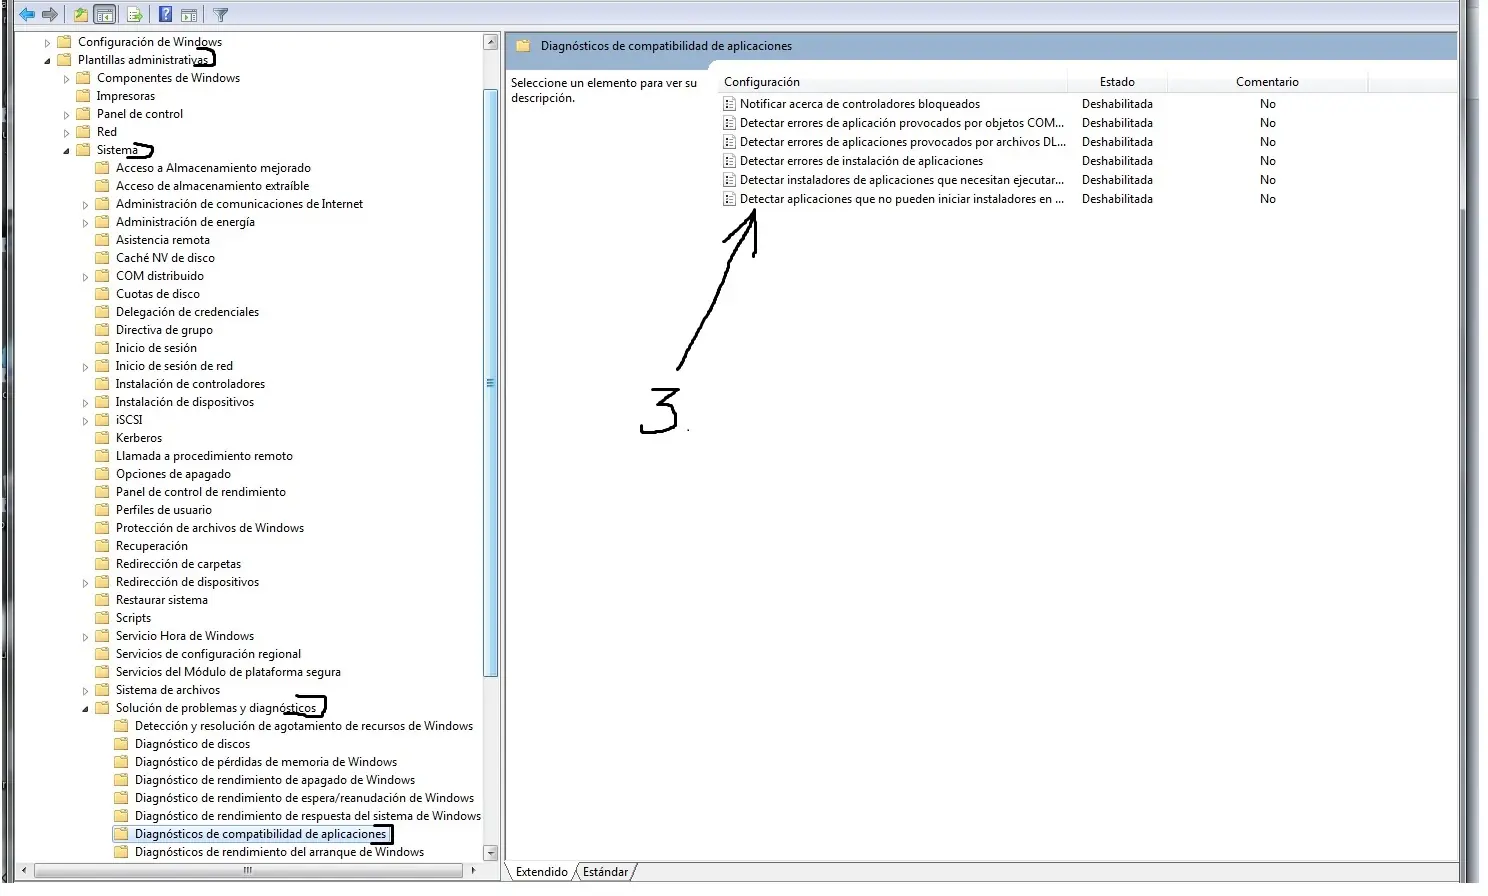Expand the Inicio de sesión de red node arrow
This screenshot has height=896, width=1488.
tap(85, 367)
